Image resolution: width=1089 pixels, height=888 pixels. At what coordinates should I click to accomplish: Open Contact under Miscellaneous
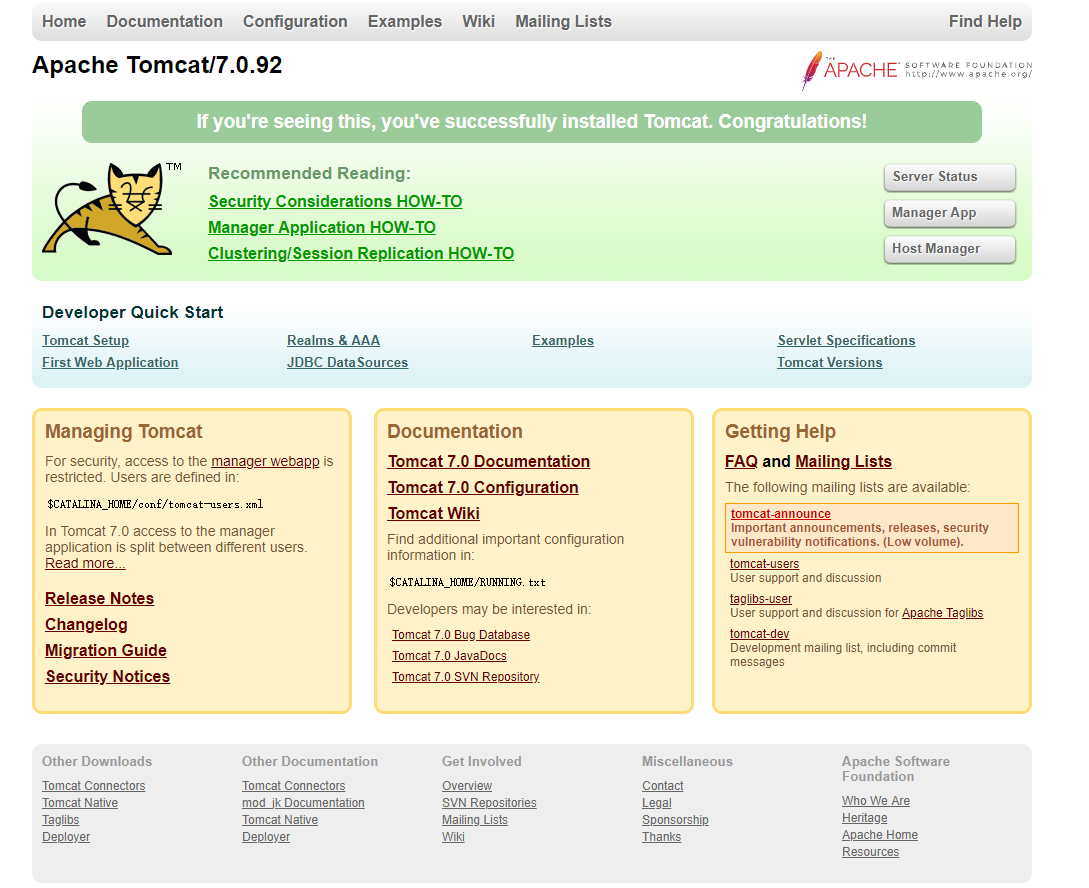click(x=663, y=786)
